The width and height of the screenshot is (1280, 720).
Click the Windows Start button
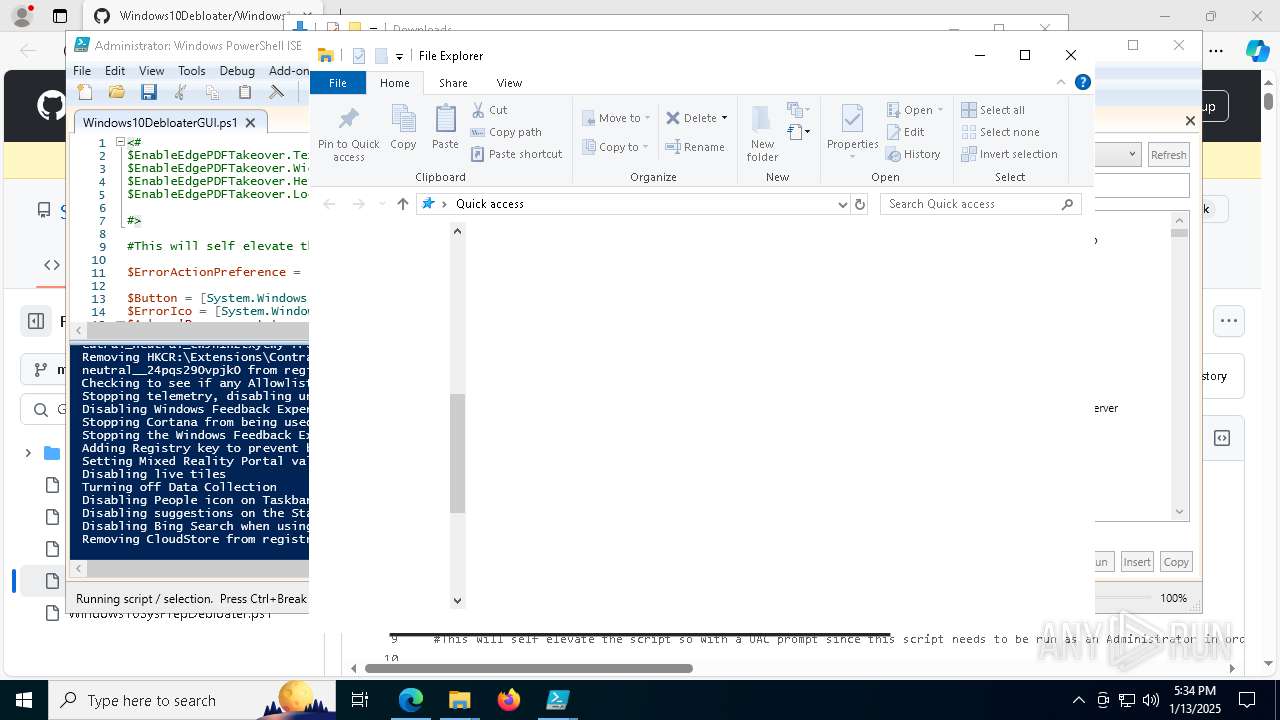pos(23,700)
